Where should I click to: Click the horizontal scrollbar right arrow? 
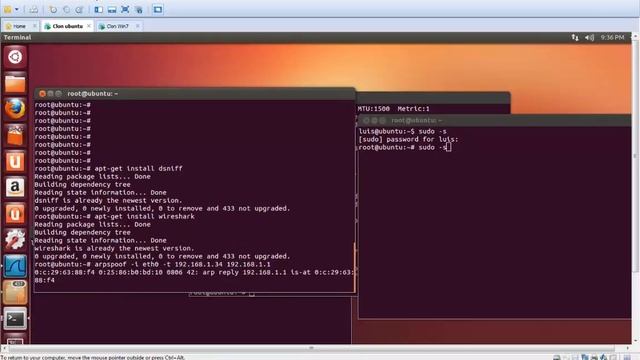[628, 349]
